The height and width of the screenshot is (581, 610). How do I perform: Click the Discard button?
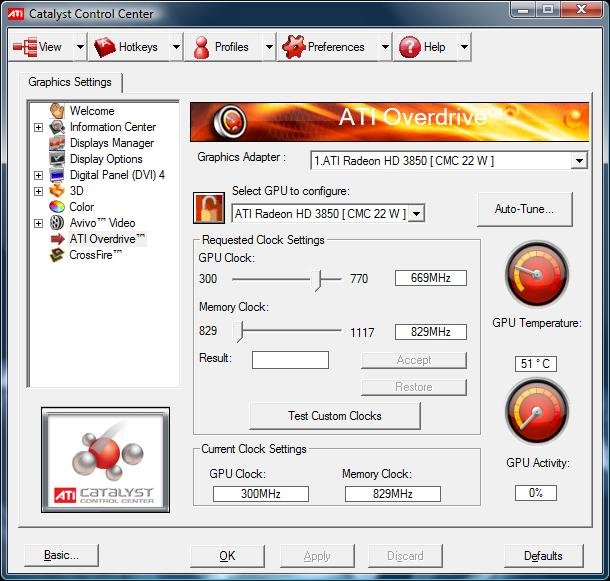405,556
